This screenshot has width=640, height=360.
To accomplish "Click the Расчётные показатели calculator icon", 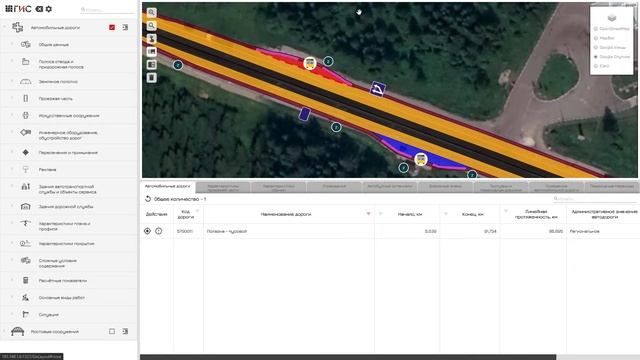I will click(x=25, y=280).
